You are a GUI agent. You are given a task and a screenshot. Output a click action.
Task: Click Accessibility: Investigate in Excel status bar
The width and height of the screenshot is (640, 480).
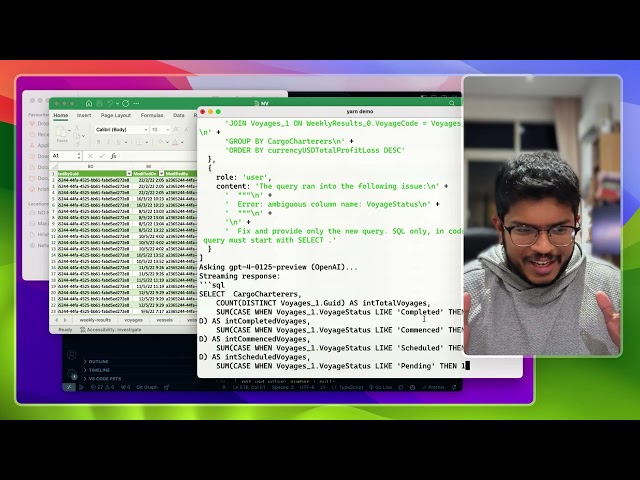111,329
